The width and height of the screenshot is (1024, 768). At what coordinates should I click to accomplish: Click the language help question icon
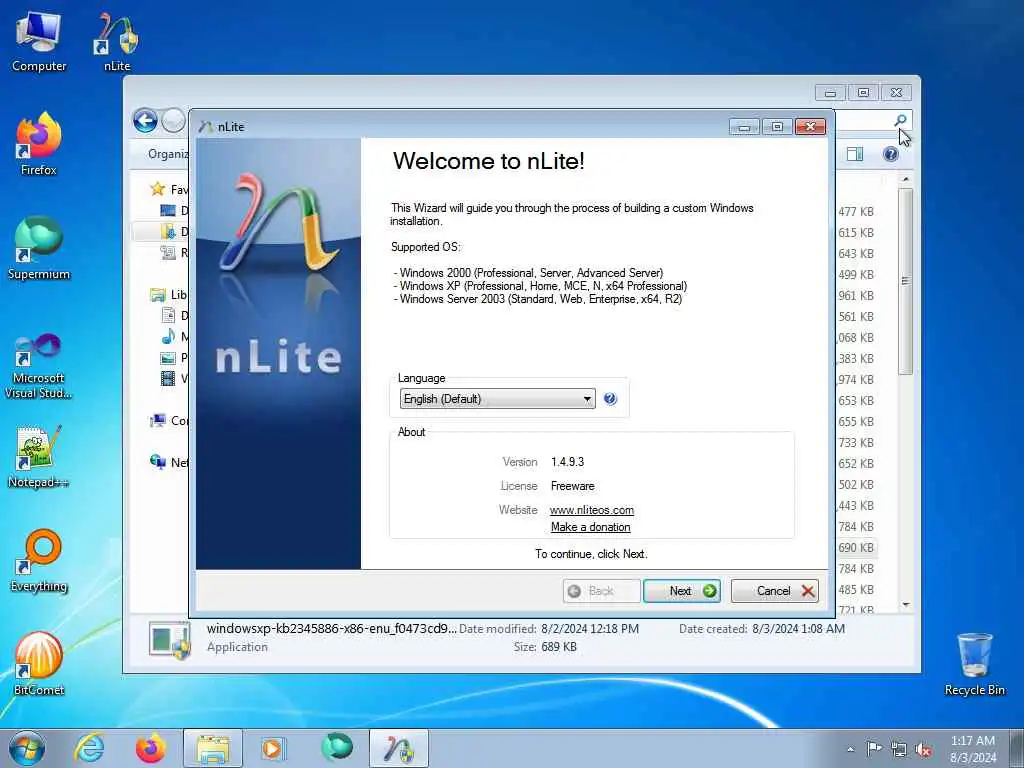click(610, 398)
